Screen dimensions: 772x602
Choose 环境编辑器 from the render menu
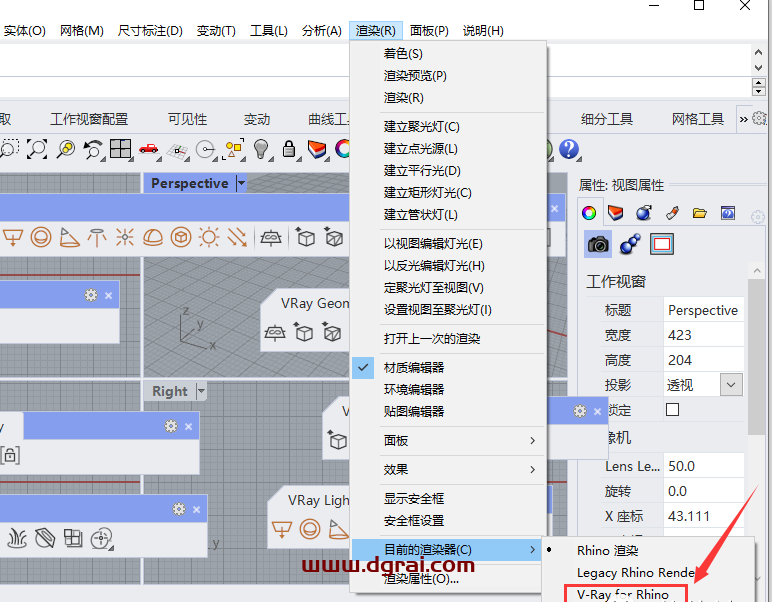(x=448, y=389)
